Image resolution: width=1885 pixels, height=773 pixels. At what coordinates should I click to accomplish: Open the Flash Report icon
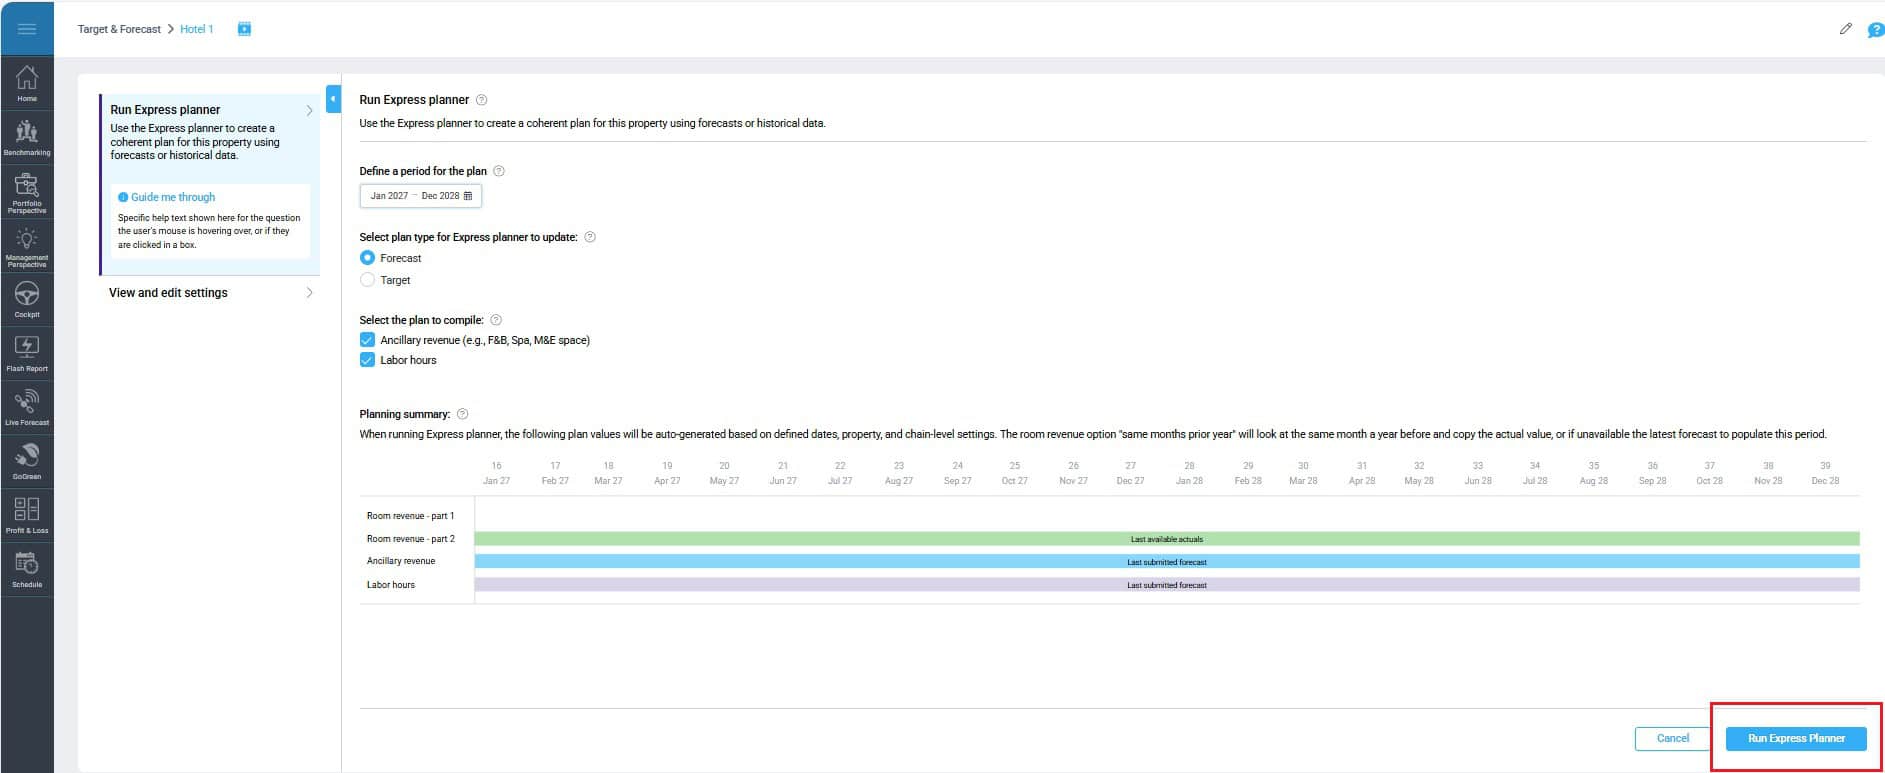(27, 353)
